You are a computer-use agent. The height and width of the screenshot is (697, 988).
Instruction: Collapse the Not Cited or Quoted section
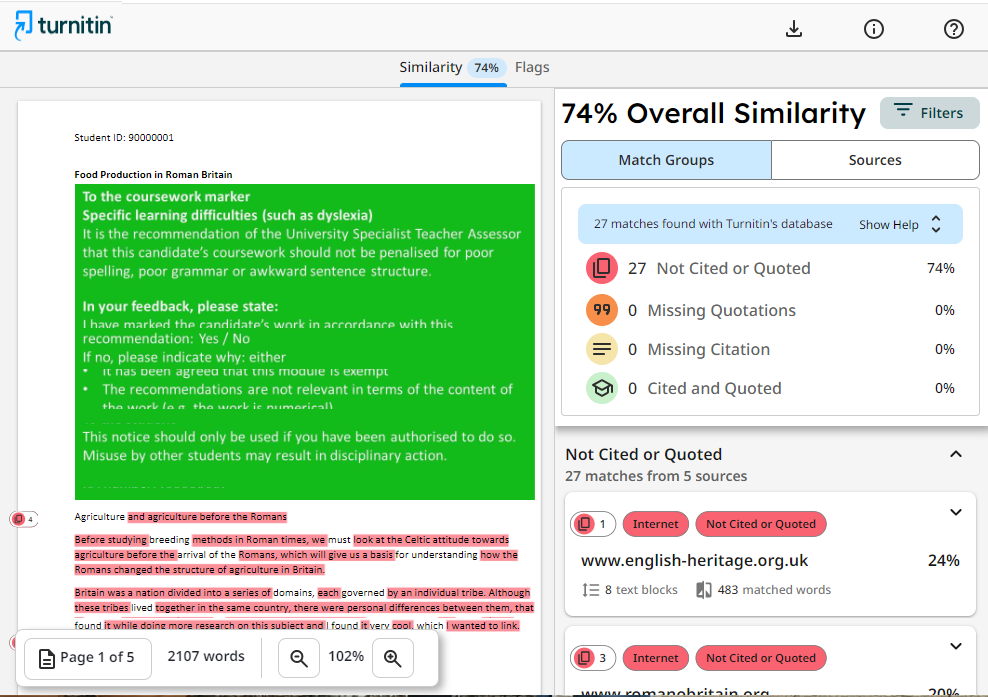[x=956, y=454]
